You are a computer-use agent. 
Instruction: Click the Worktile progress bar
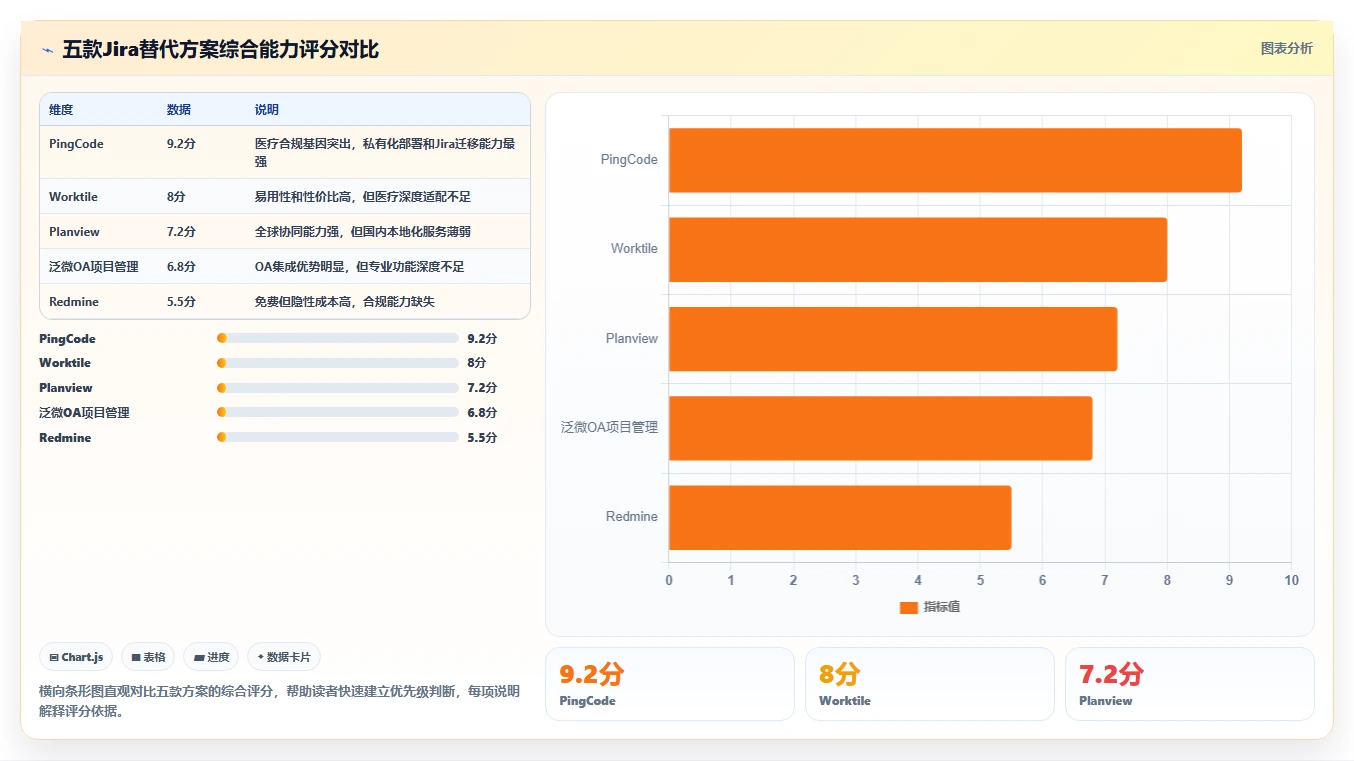tap(337, 363)
